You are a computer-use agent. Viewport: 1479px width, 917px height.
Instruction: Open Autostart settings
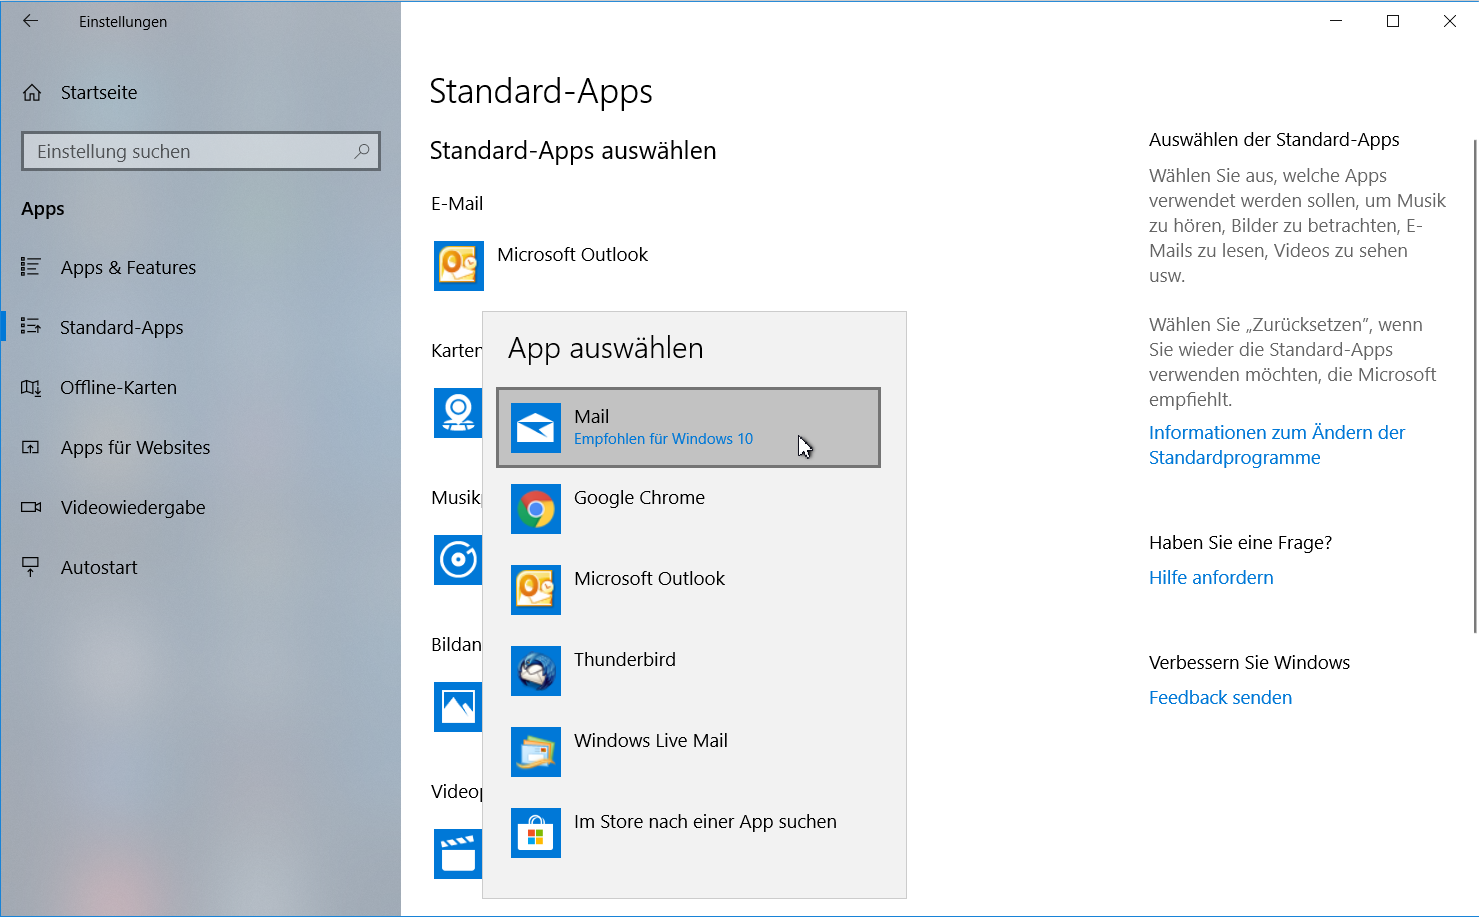coord(99,567)
